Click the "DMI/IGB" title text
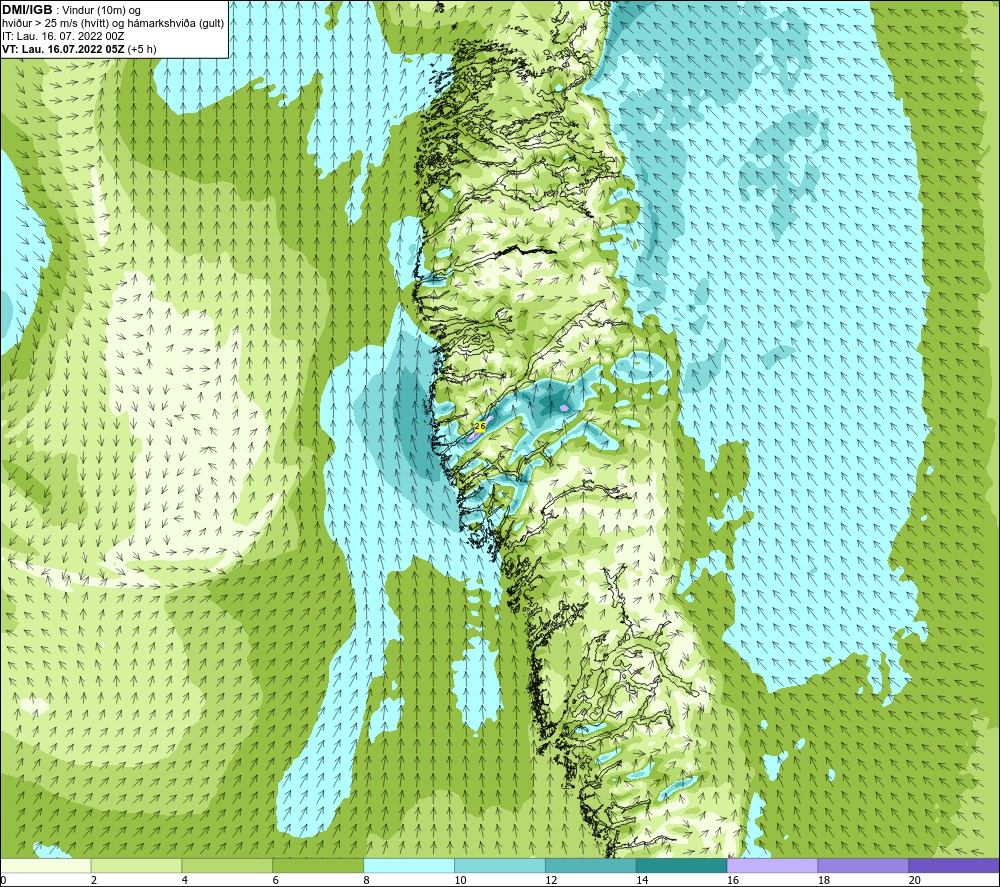 pyautogui.click(x=27, y=10)
